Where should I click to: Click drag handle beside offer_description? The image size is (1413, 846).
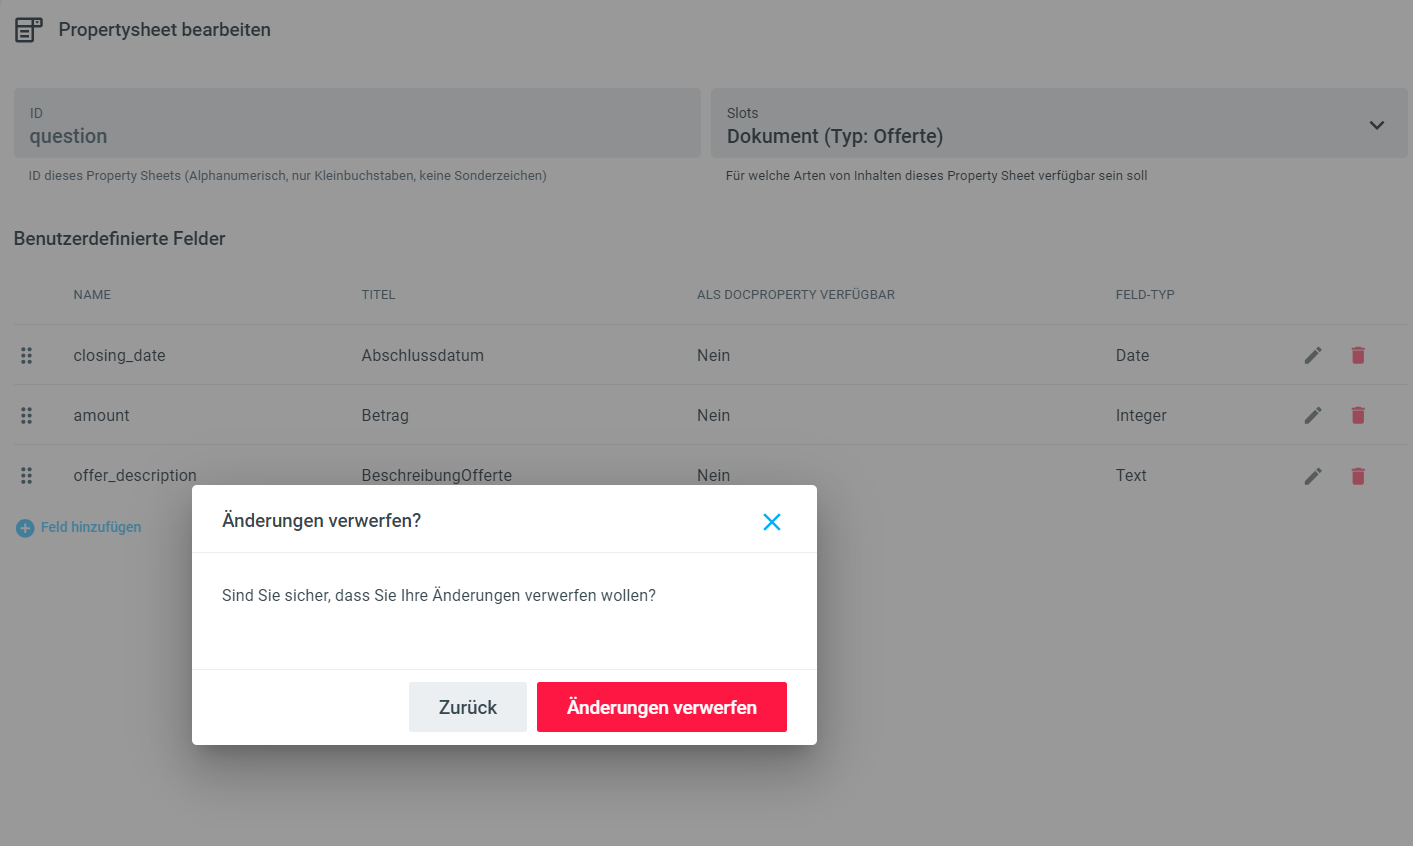pyautogui.click(x=27, y=476)
